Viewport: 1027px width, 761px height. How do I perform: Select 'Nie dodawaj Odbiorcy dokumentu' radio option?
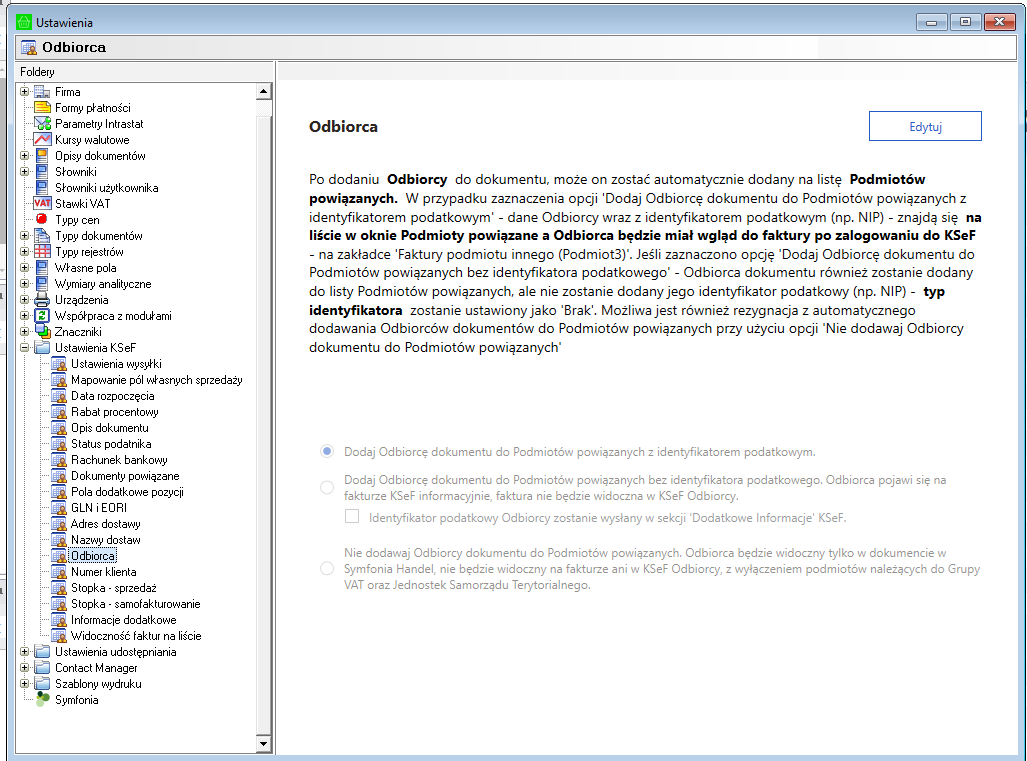pyautogui.click(x=327, y=568)
